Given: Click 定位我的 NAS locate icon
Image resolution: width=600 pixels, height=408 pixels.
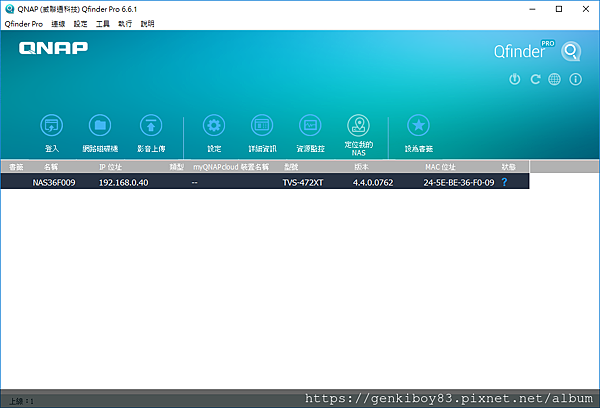Looking at the screenshot, I should pyautogui.click(x=359, y=126).
